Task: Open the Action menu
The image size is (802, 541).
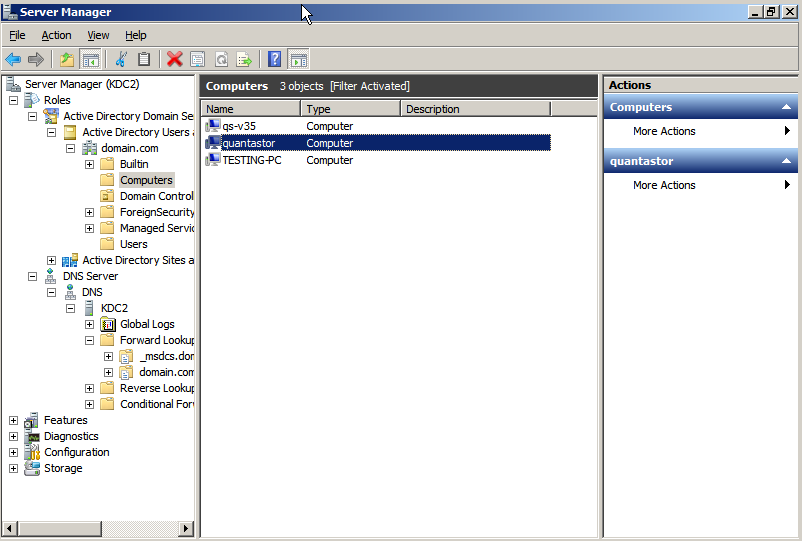Action: (x=56, y=35)
